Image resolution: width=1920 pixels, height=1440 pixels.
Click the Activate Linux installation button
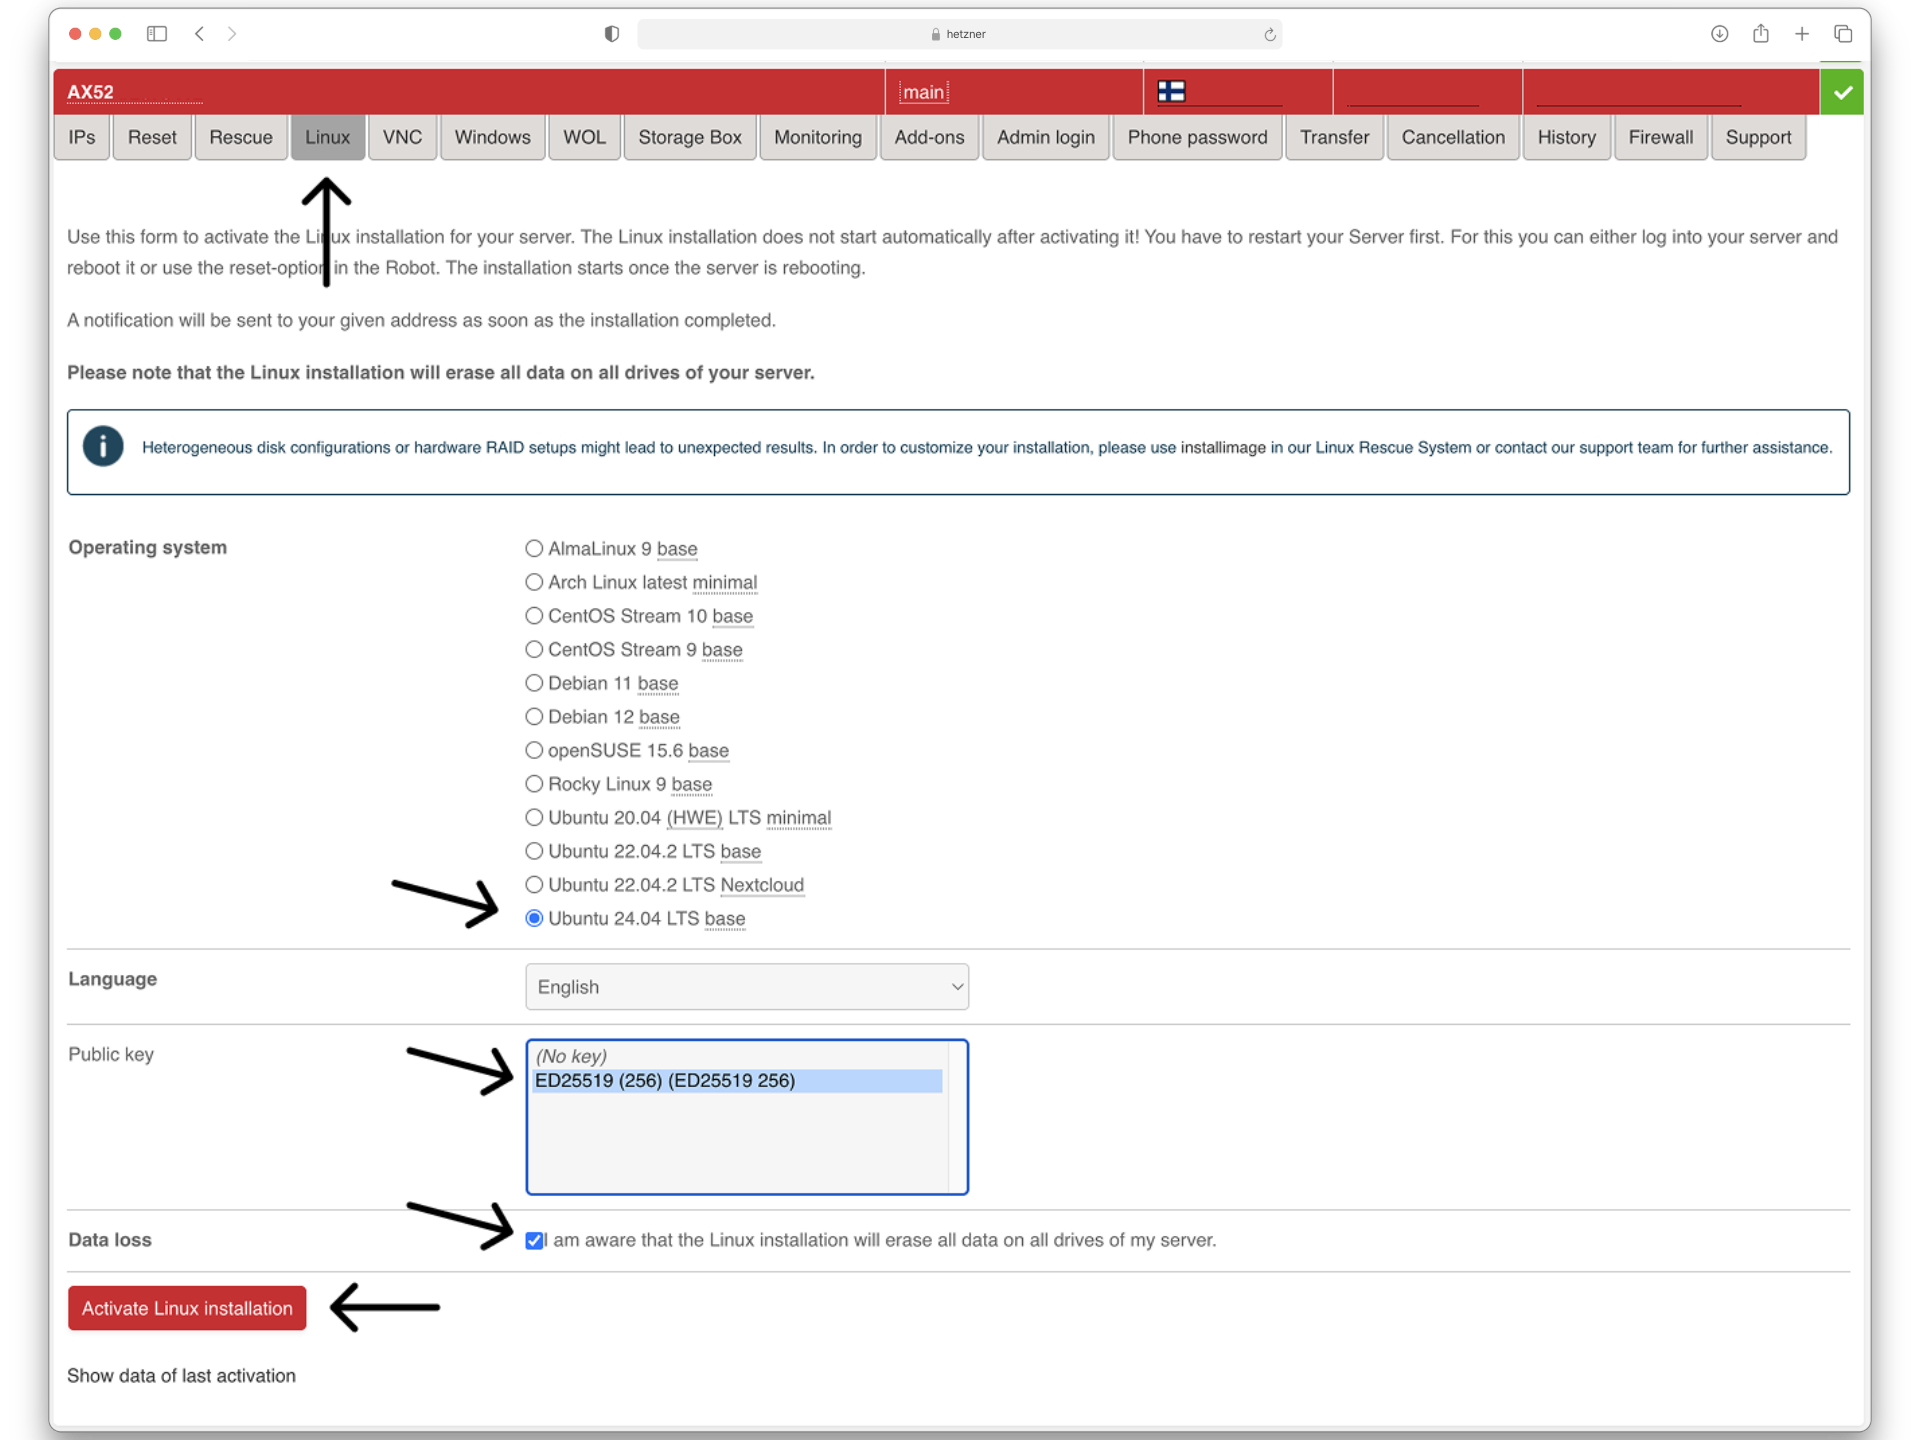[186, 1307]
